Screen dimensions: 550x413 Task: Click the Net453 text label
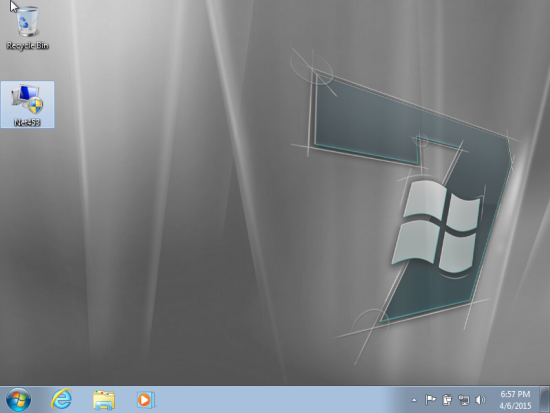pyautogui.click(x=27, y=122)
